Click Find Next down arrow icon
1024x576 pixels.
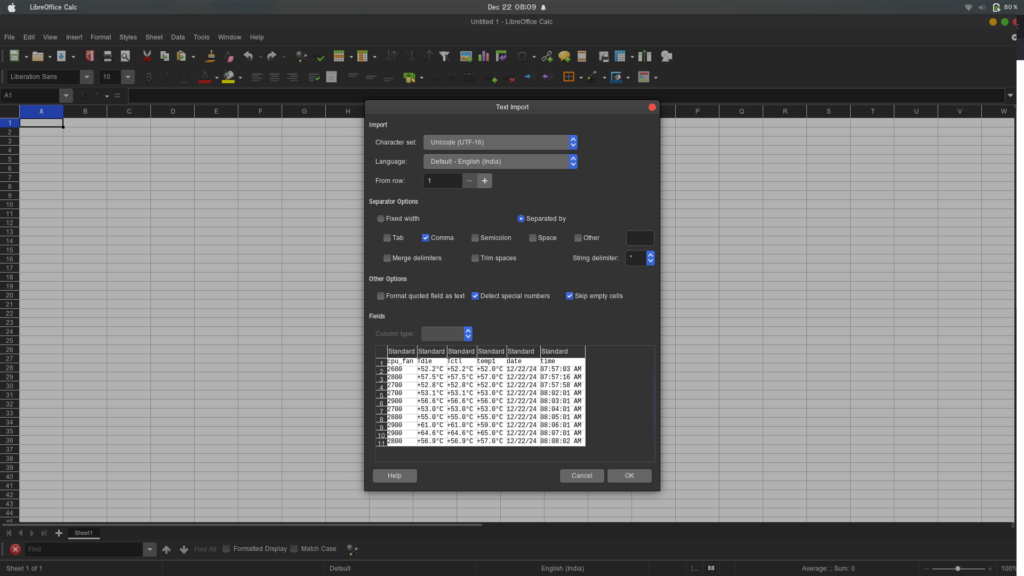pos(184,549)
